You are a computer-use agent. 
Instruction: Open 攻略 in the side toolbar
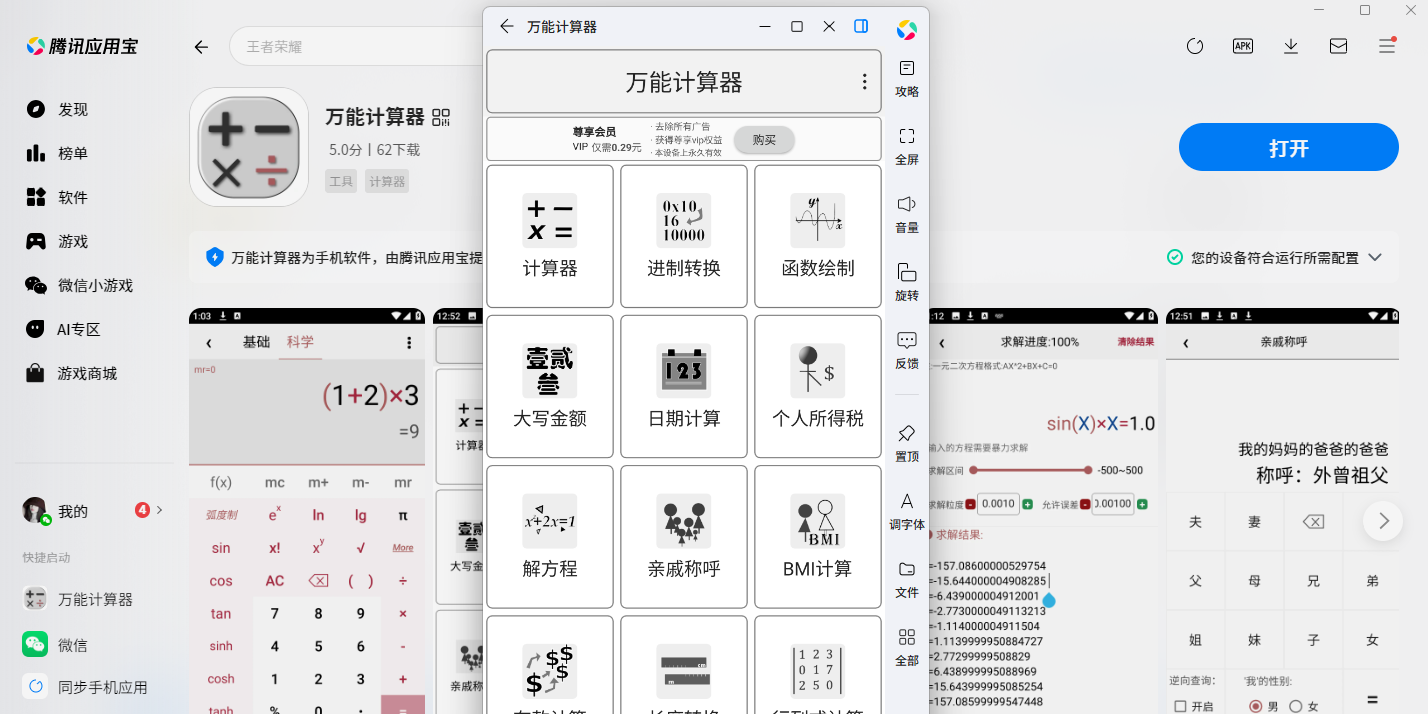[907, 78]
